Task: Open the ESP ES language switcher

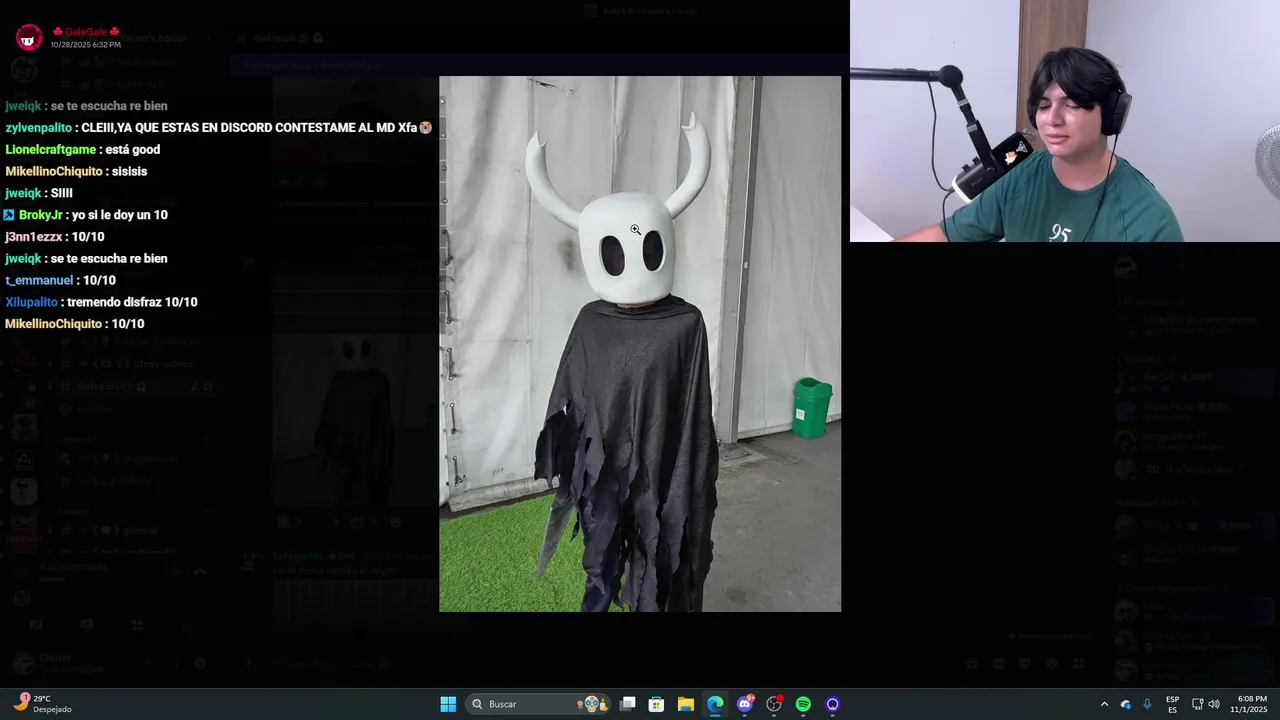Action: 1172,704
